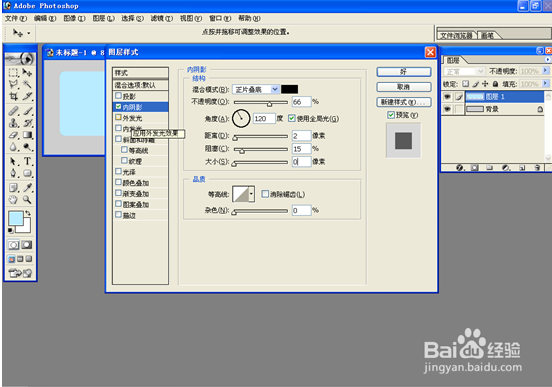
Task: Enable the 颜色叠加 color overlay checkbox
Action: 119,182
